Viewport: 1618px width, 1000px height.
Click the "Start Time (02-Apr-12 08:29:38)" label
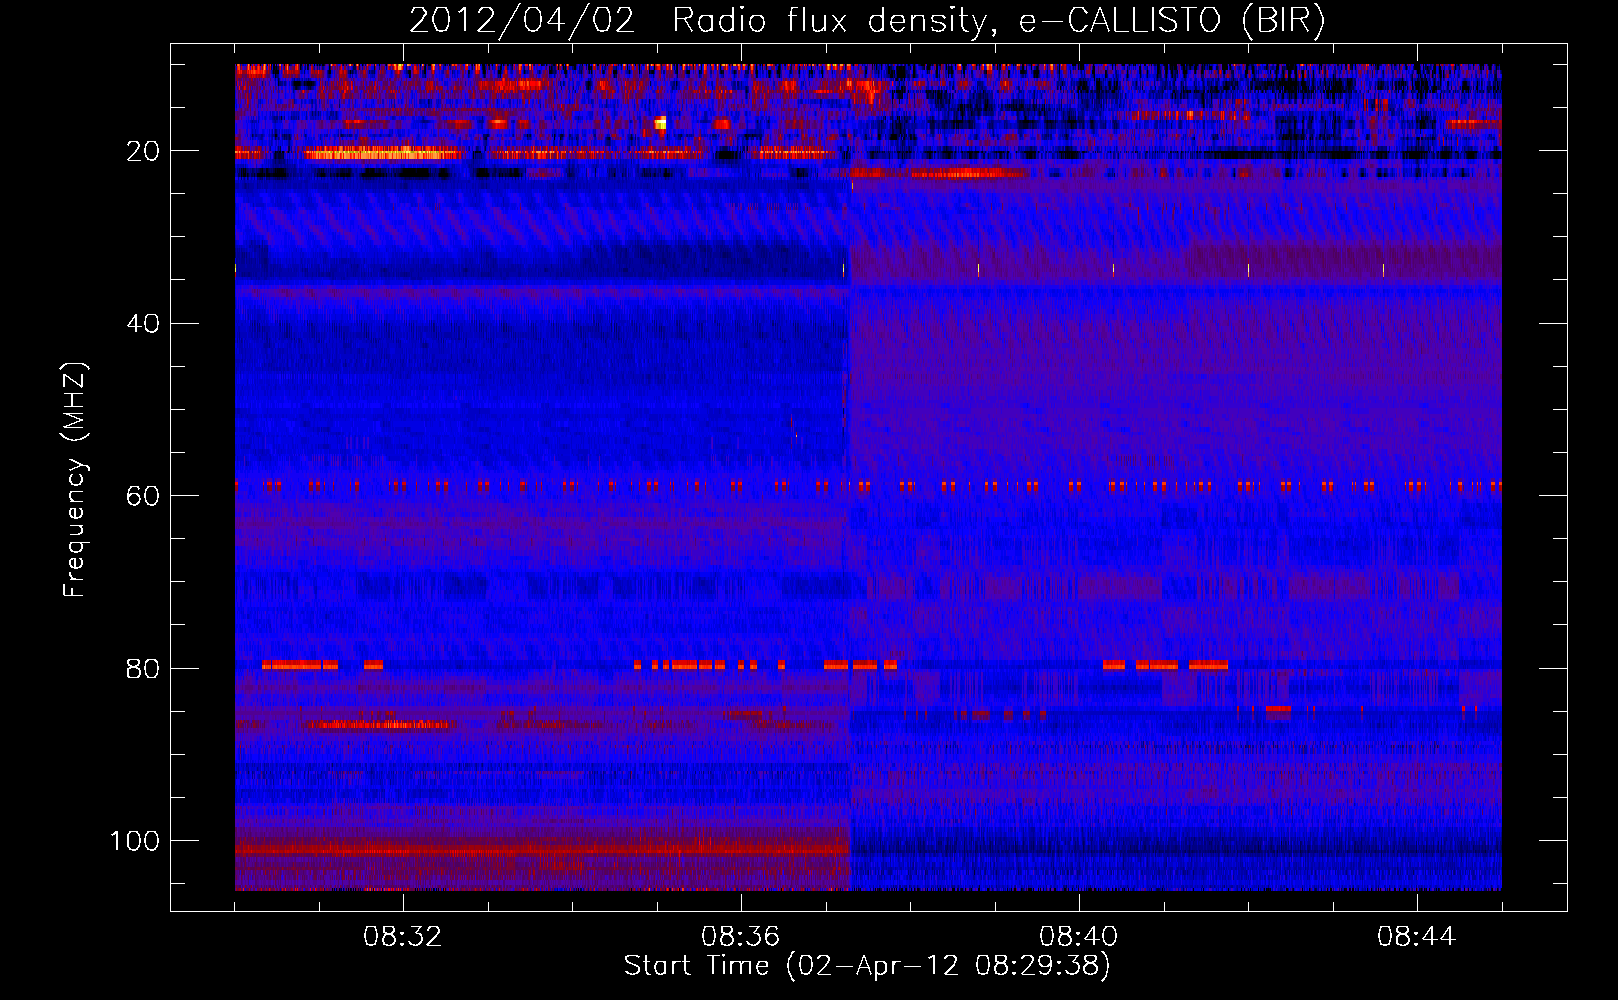pyautogui.click(x=867, y=966)
